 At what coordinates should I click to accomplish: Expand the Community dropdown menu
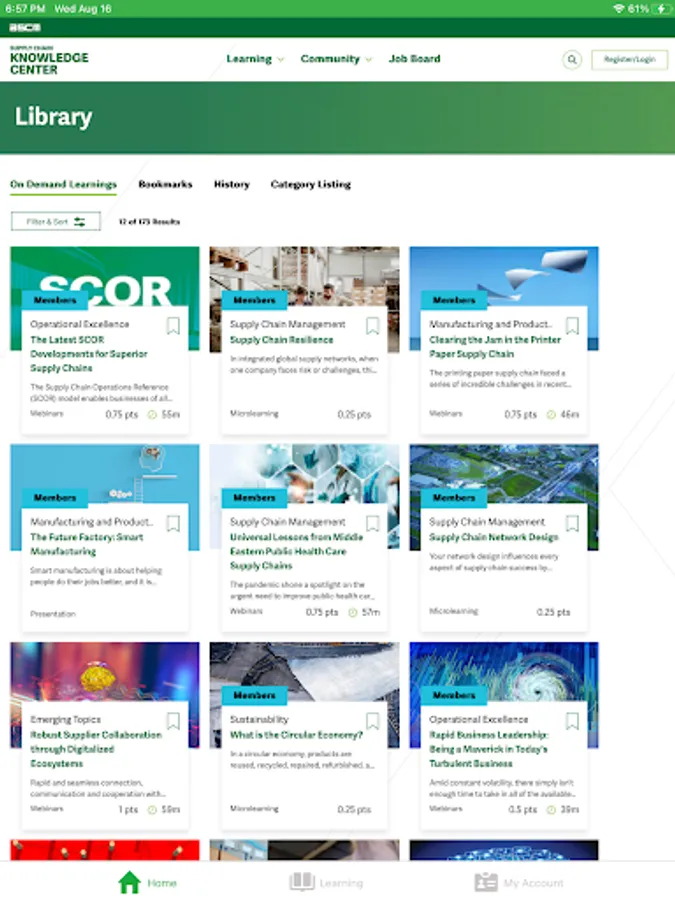(336, 59)
